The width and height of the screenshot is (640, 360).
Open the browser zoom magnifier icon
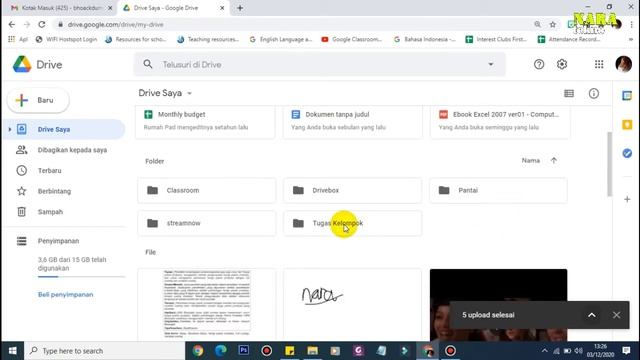coord(537,24)
